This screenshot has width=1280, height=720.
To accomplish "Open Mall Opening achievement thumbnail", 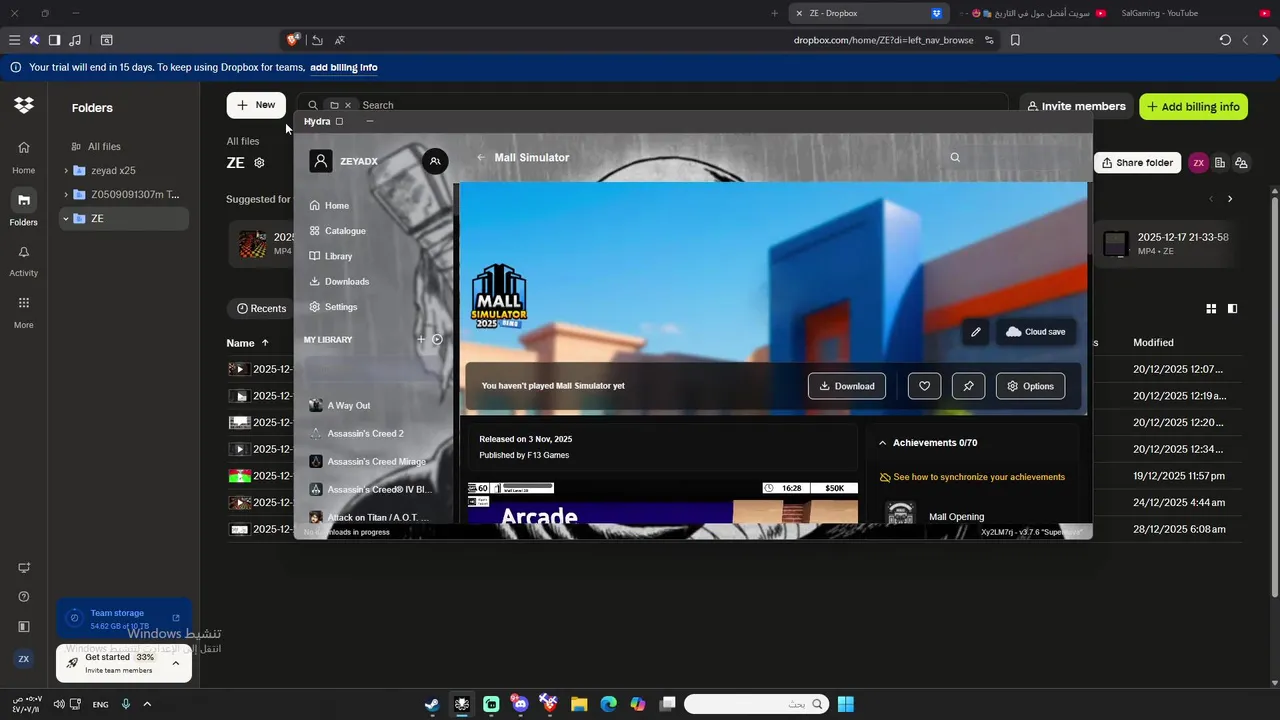I will [901, 514].
